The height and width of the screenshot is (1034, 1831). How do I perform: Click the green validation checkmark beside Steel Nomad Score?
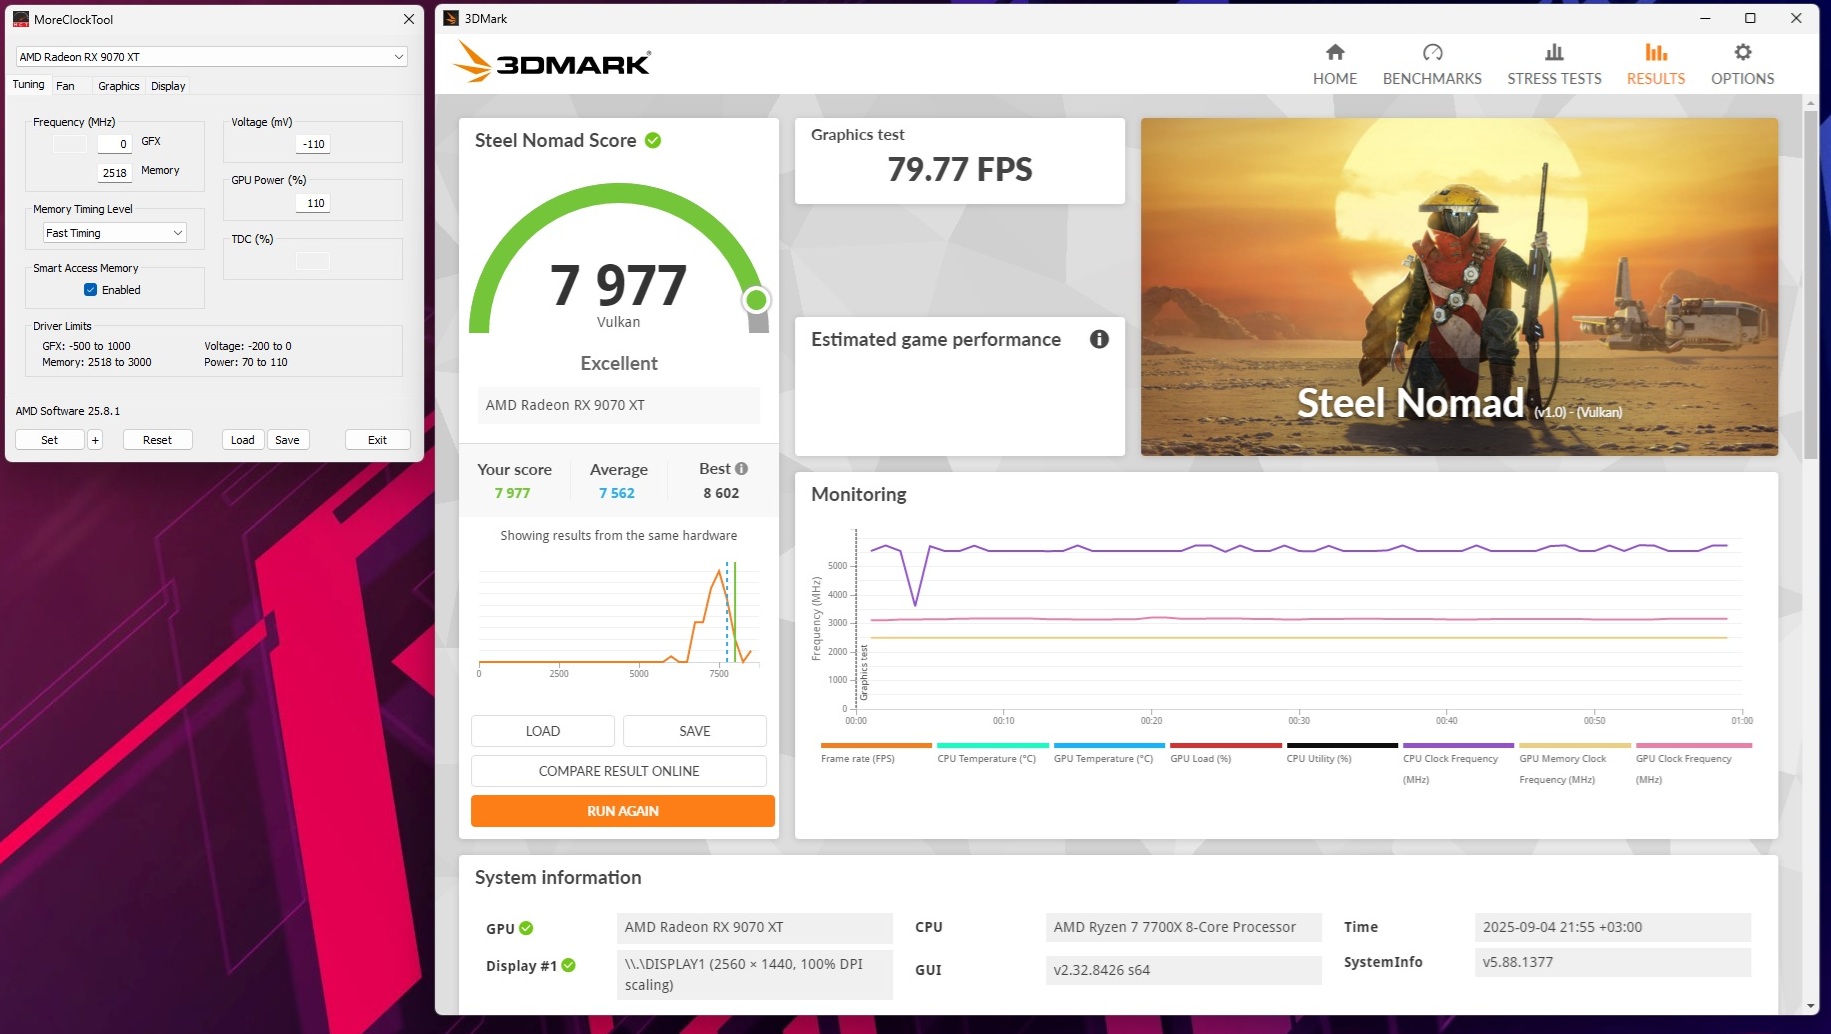[x=653, y=140]
